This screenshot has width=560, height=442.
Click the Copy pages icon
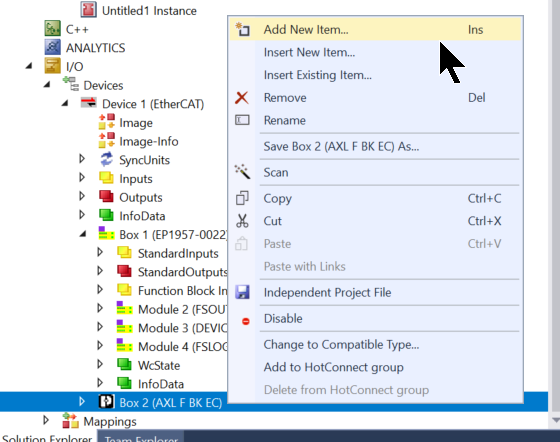click(x=242, y=198)
